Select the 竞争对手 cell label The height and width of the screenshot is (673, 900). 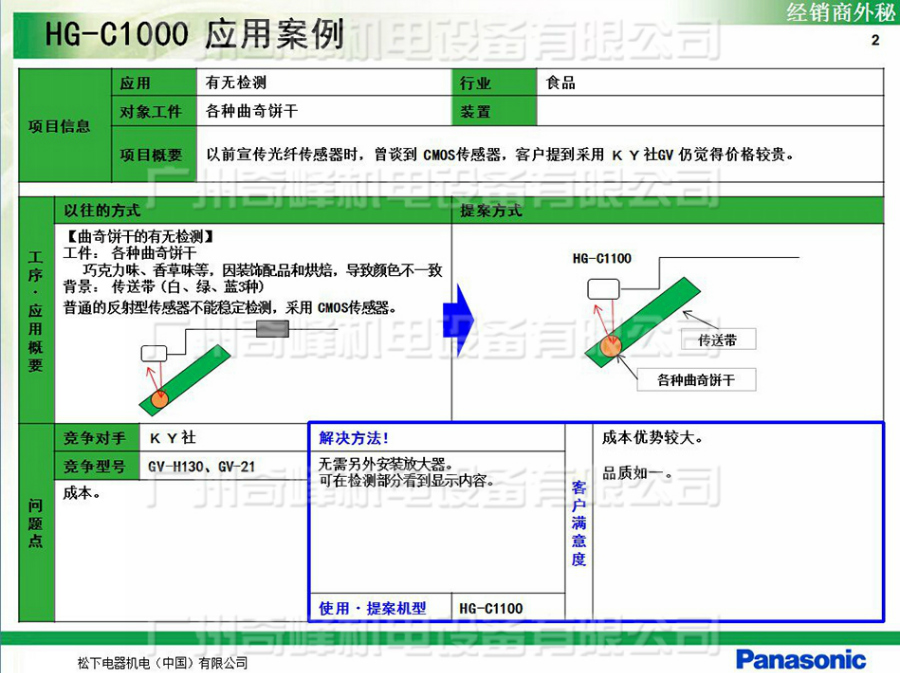[95, 438]
